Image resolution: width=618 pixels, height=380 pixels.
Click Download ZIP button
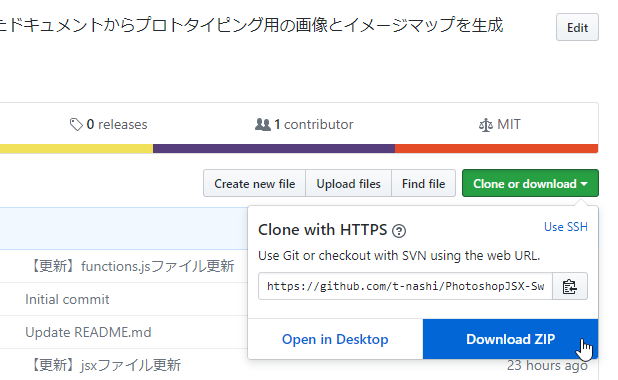510,339
